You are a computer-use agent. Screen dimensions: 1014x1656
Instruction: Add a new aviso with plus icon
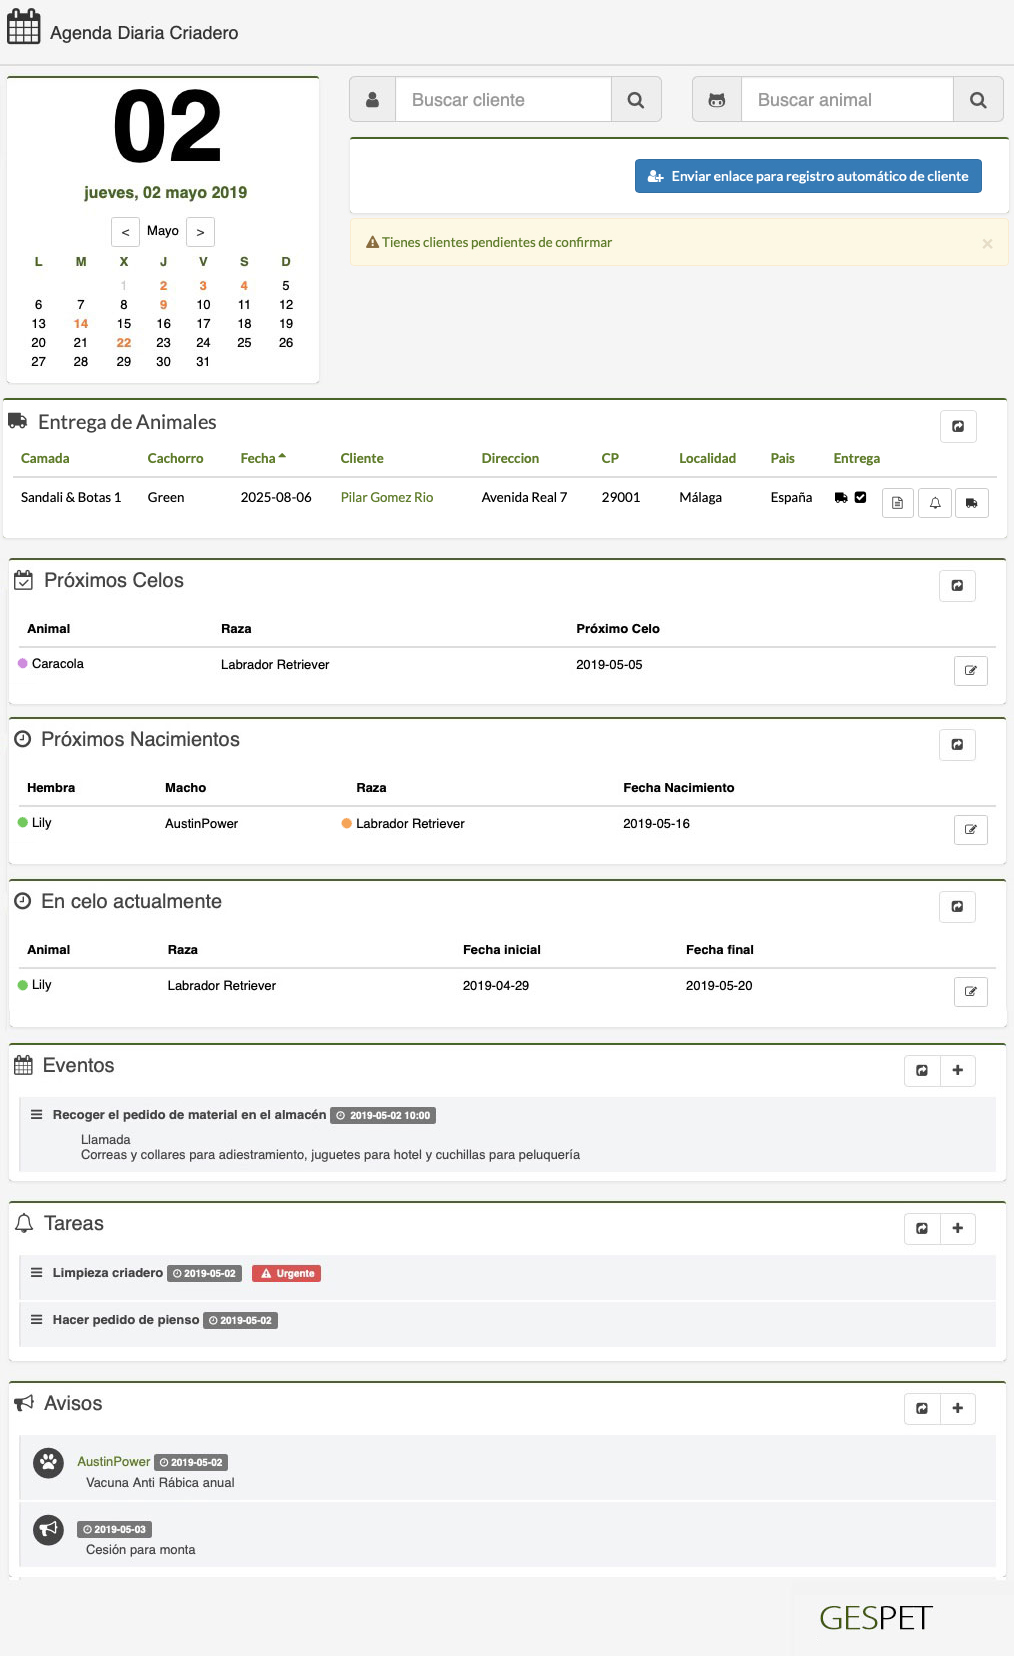pos(957,1408)
